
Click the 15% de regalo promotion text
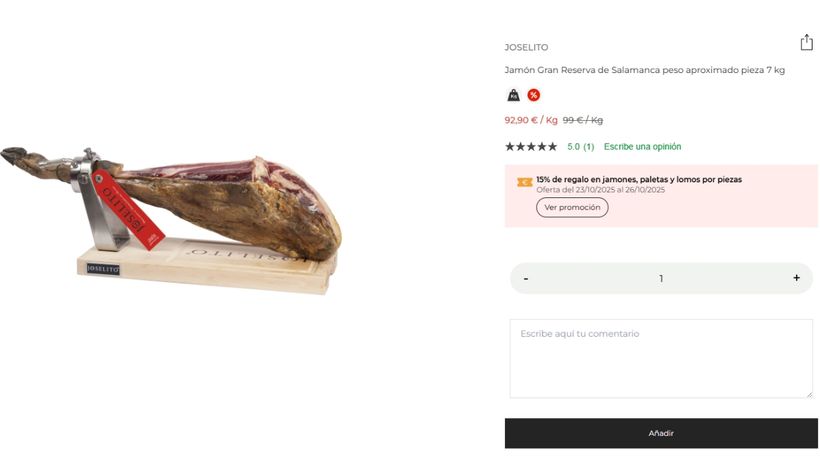[x=638, y=180]
